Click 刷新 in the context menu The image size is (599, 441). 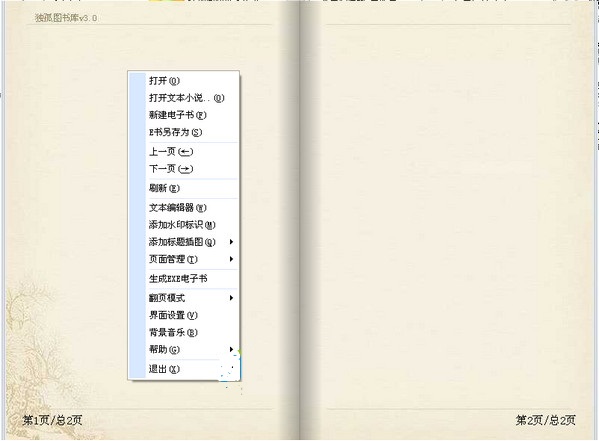pos(183,188)
